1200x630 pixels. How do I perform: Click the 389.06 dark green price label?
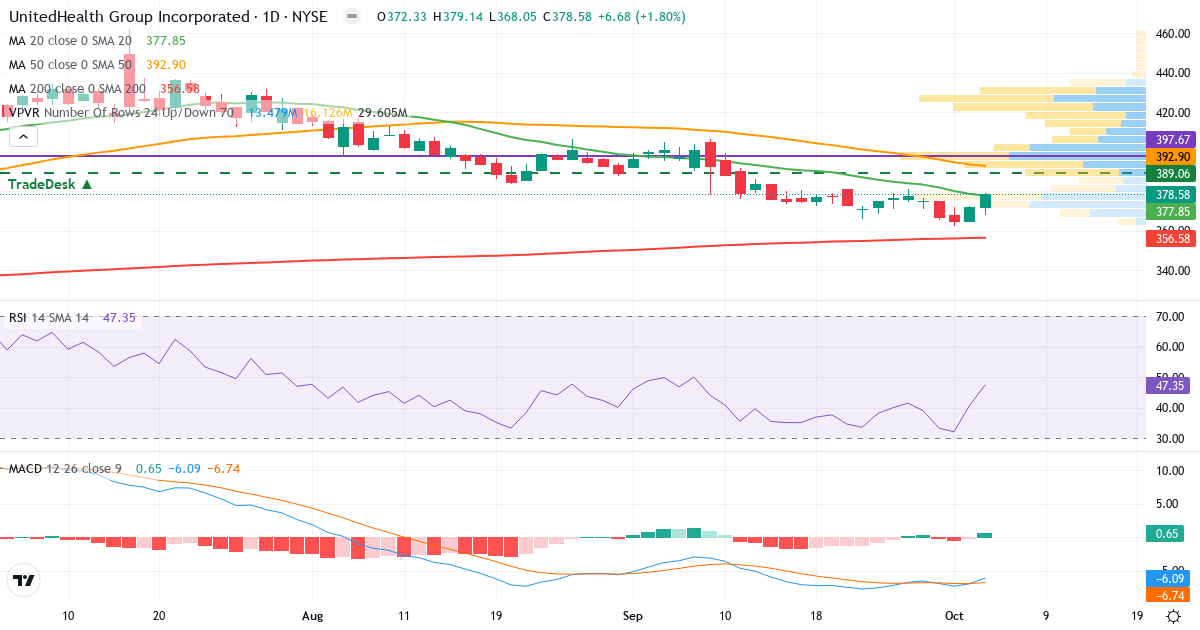1172,173
